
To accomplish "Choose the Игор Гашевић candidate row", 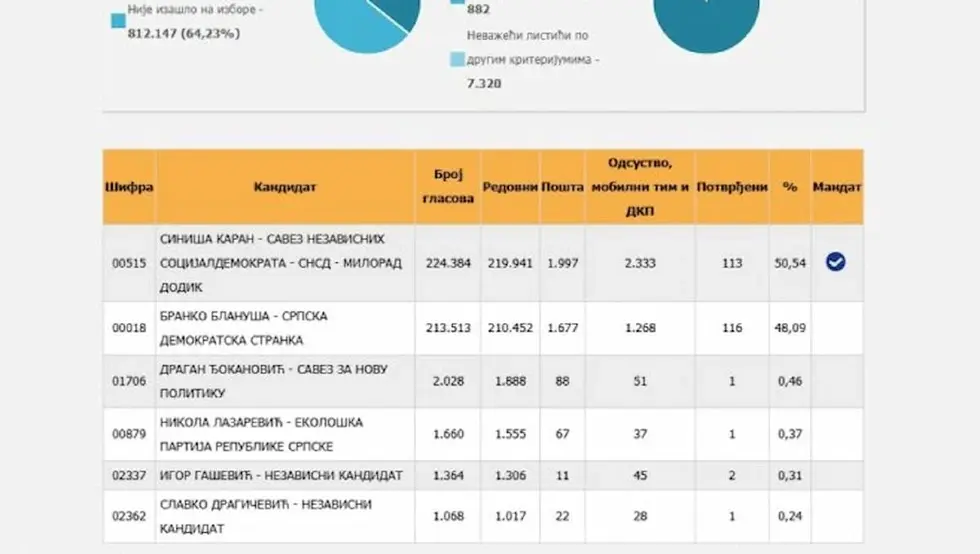I will click(281, 476).
